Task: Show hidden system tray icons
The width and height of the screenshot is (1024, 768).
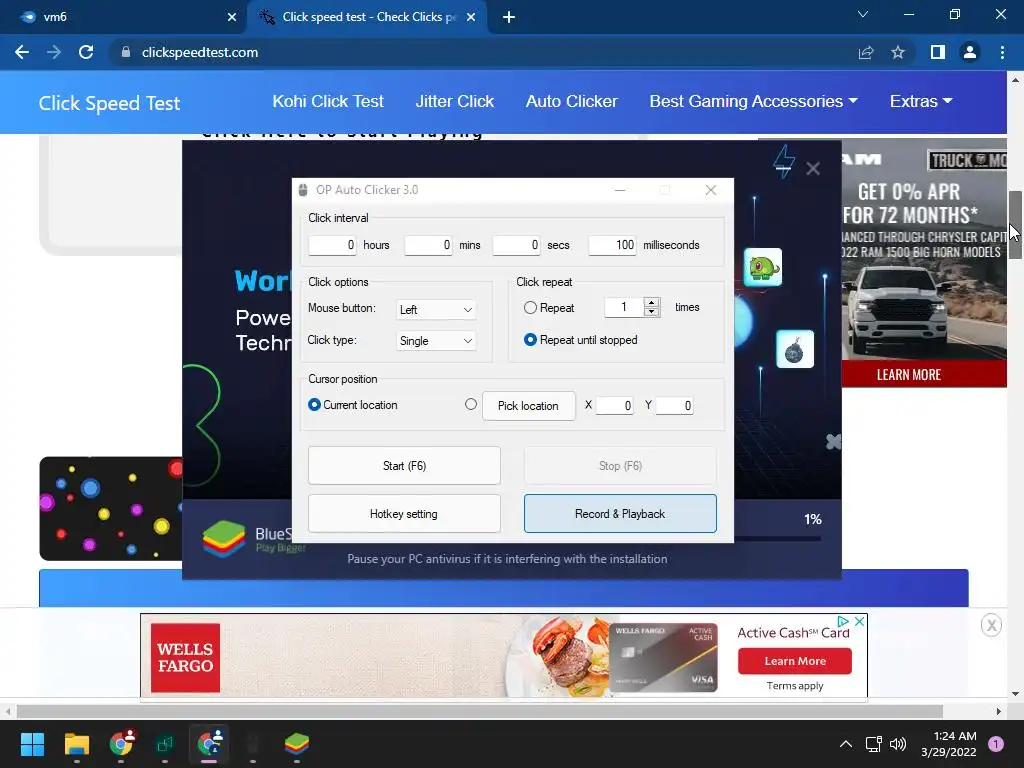Action: click(x=846, y=744)
